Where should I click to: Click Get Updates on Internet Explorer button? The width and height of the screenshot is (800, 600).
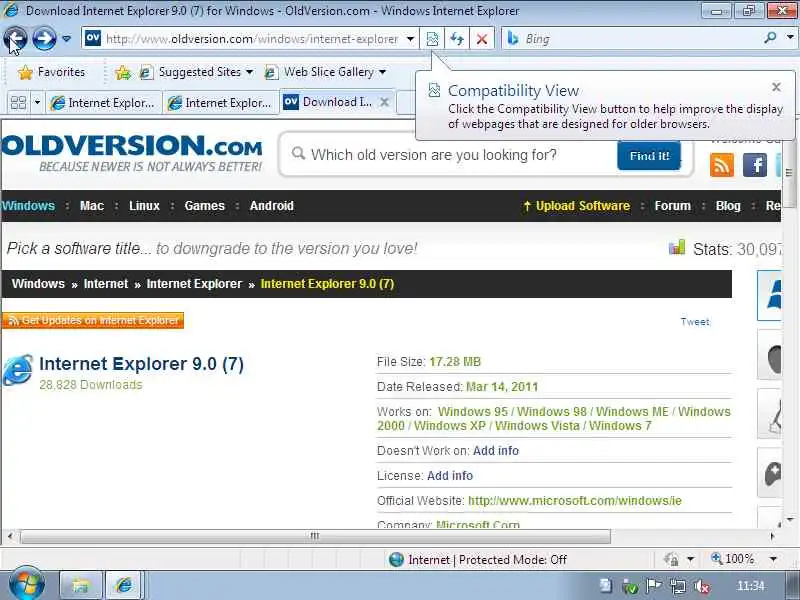[93, 320]
